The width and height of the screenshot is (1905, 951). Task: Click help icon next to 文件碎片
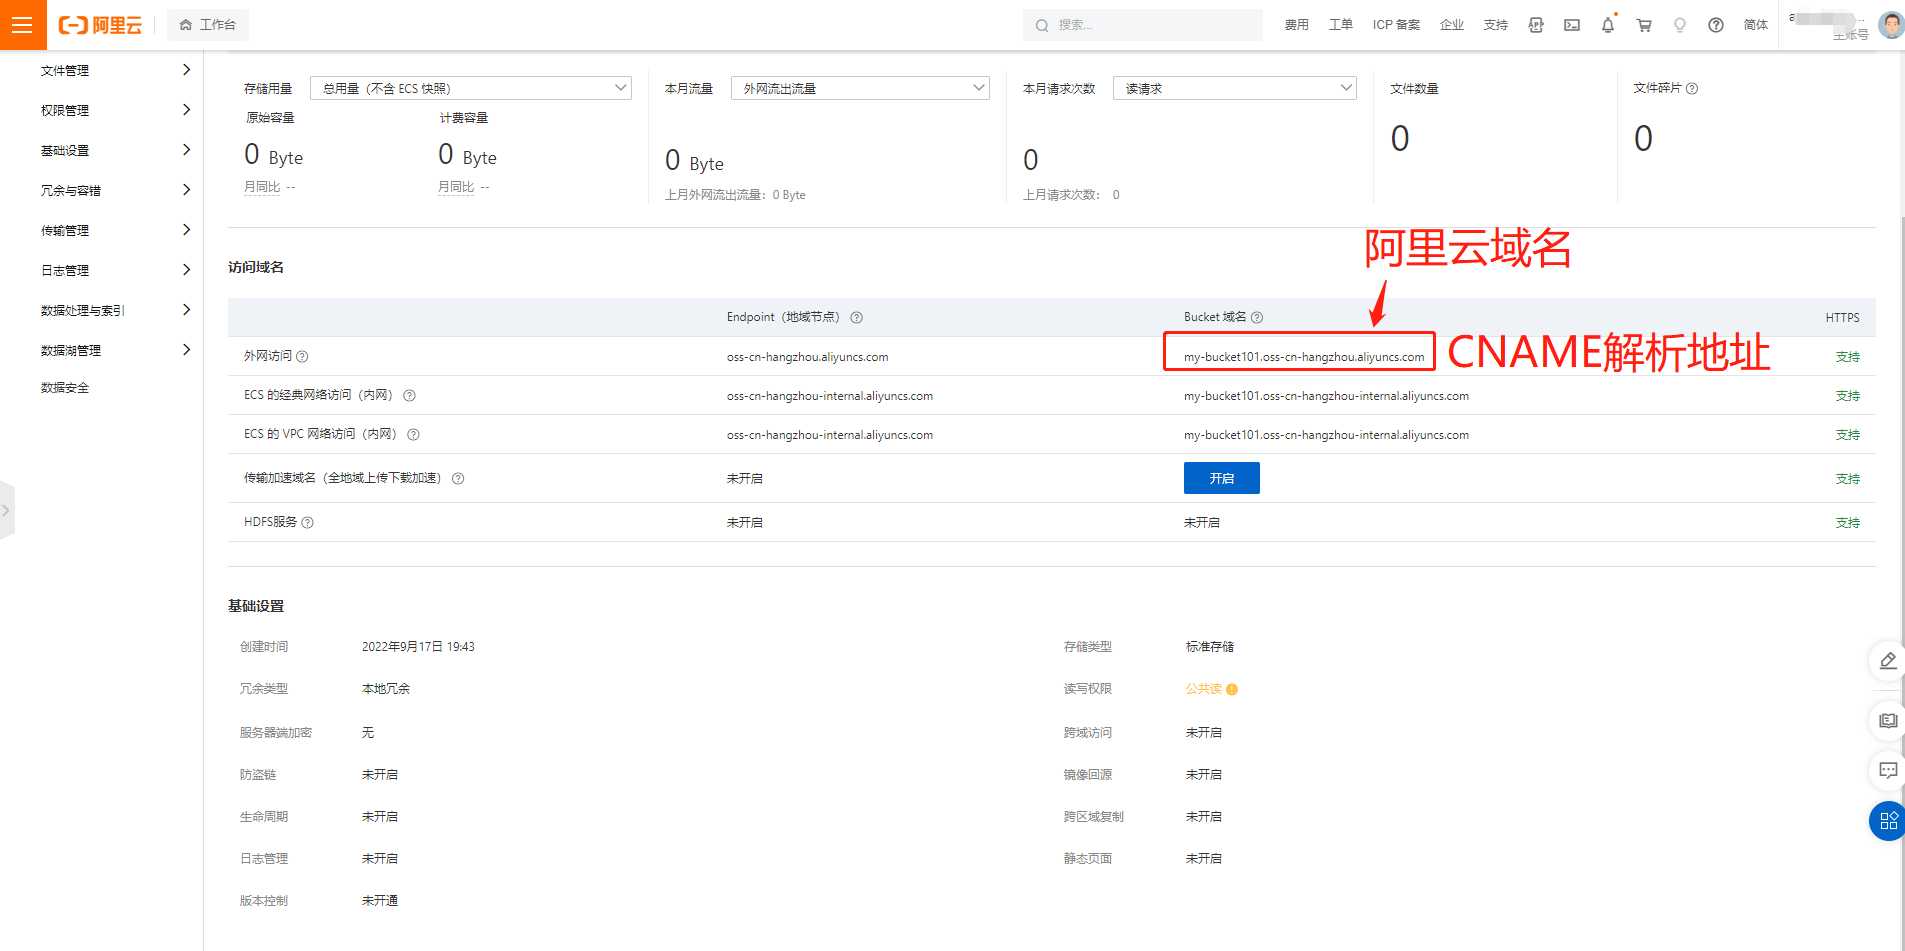coord(1692,88)
